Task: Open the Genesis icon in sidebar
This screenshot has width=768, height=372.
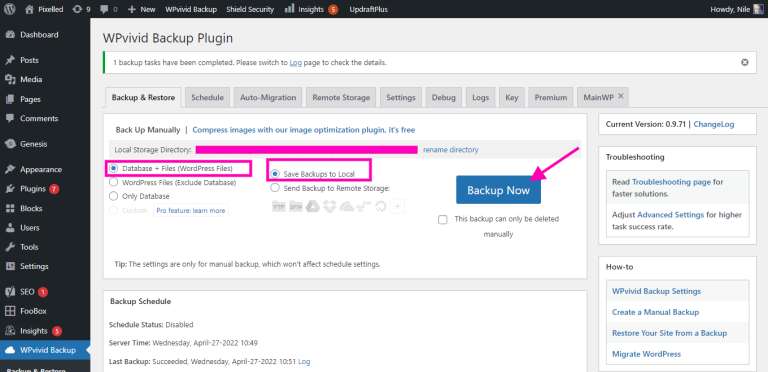Action: [10, 144]
